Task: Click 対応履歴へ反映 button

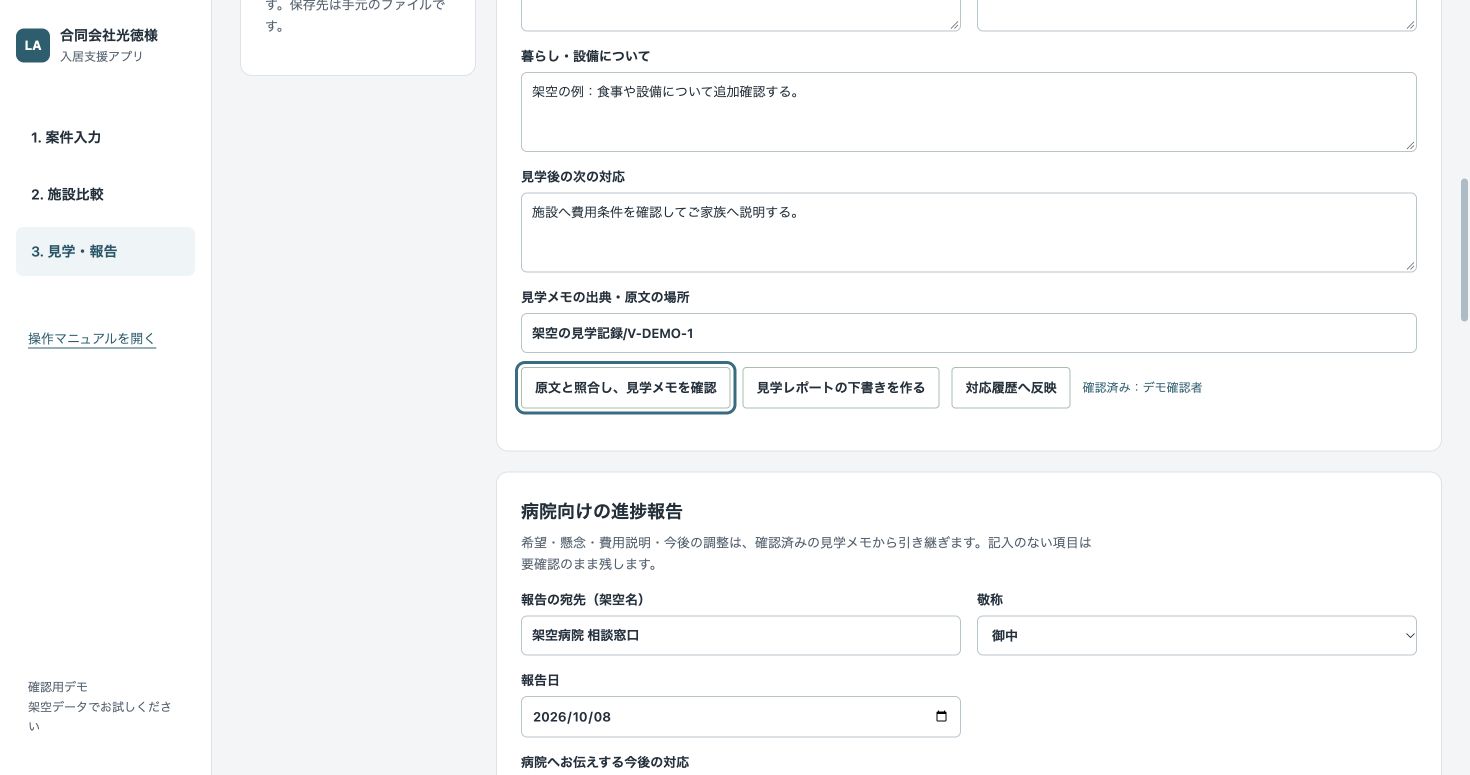Action: tap(1011, 388)
